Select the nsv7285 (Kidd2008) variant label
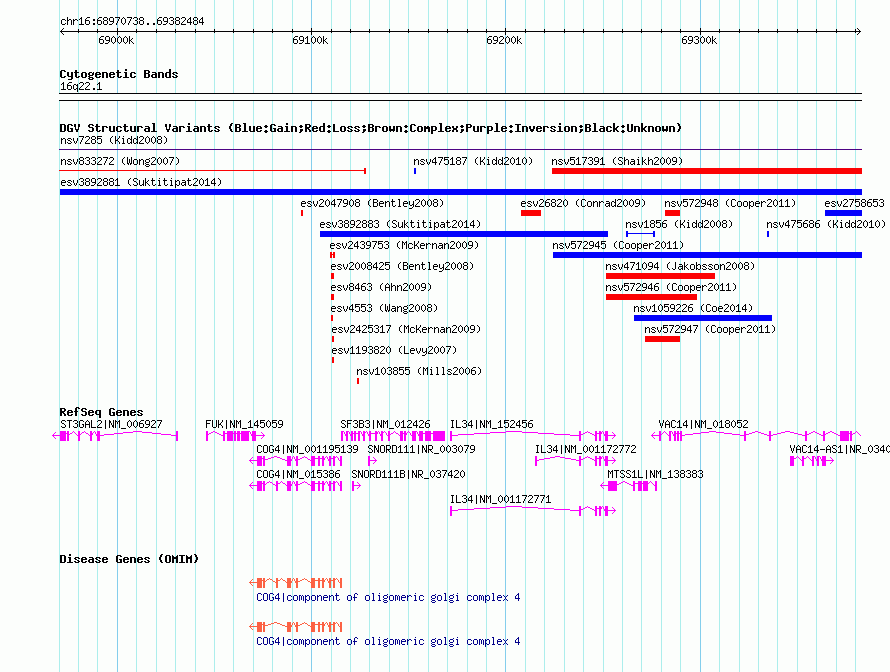The height and width of the screenshot is (672, 890). [114, 140]
